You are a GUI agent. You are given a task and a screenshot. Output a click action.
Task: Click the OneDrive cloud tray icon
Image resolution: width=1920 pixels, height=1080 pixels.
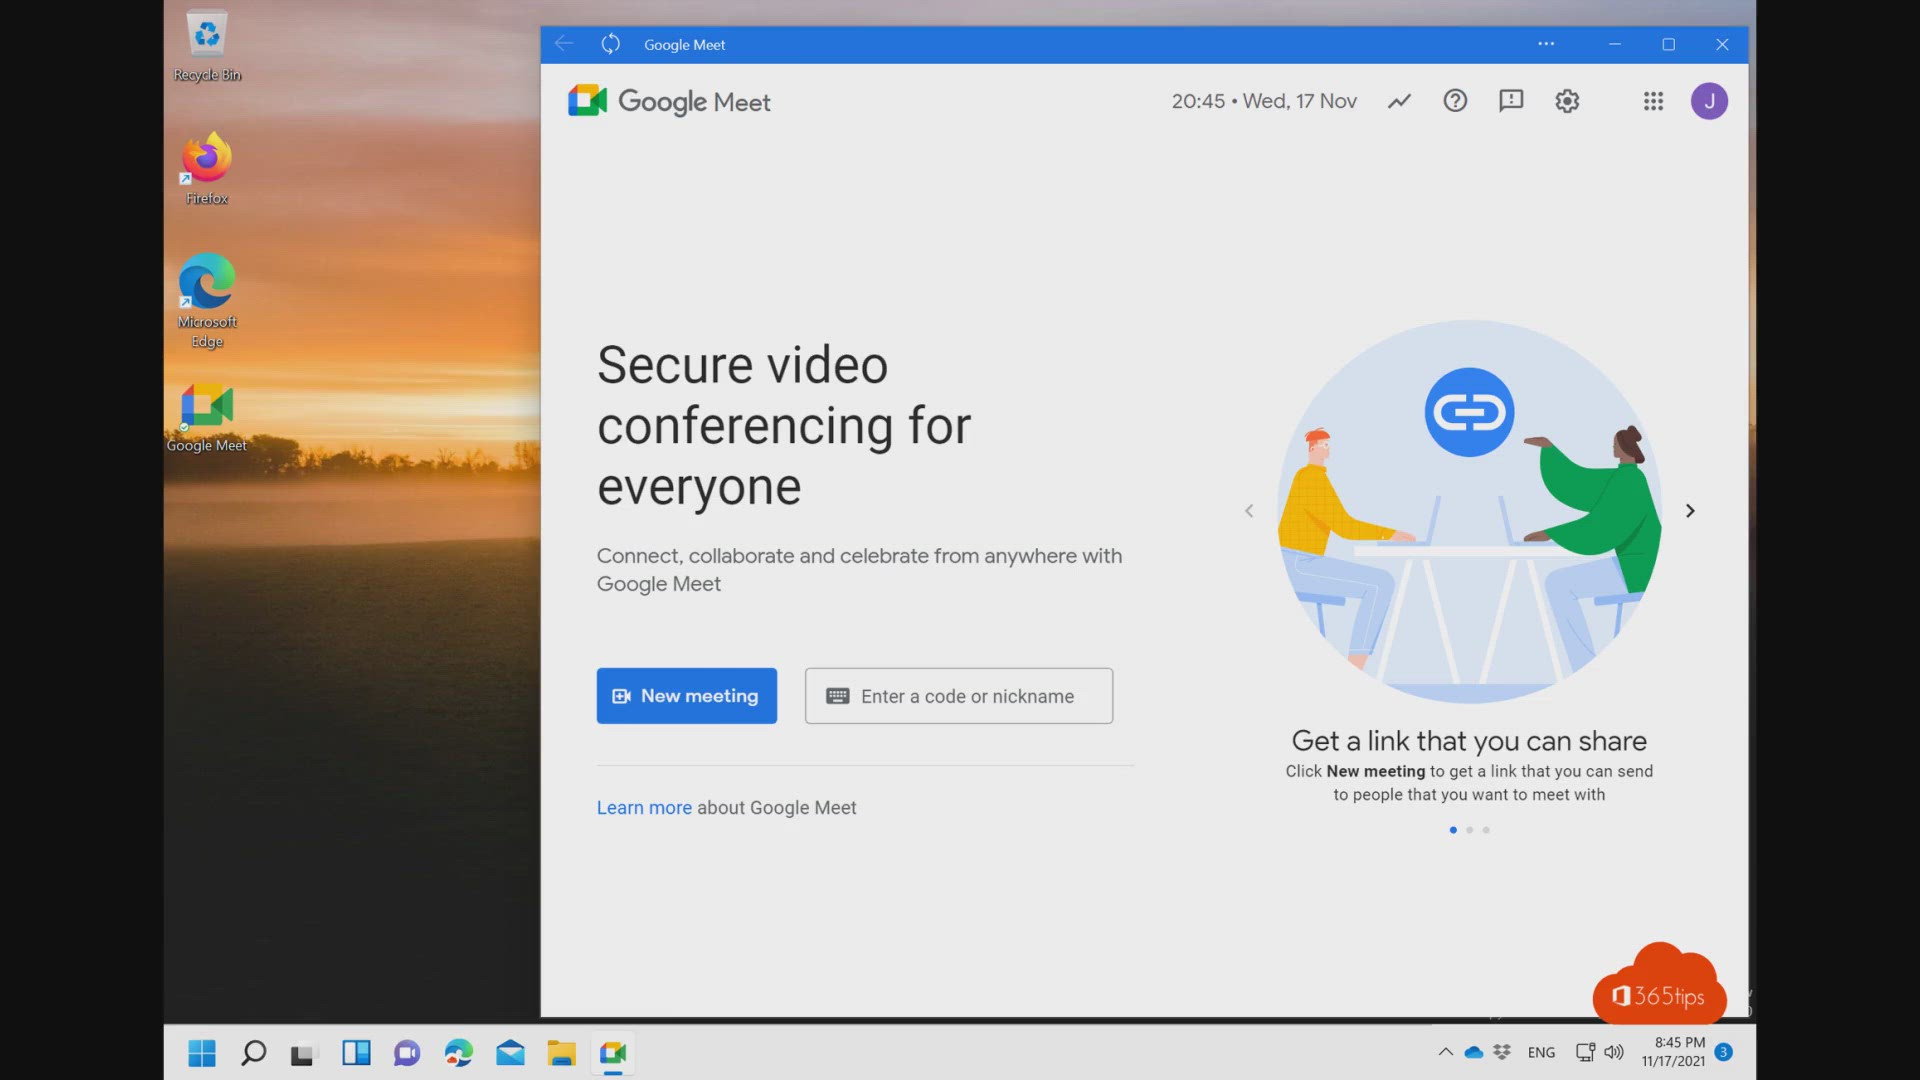[x=1473, y=1052]
